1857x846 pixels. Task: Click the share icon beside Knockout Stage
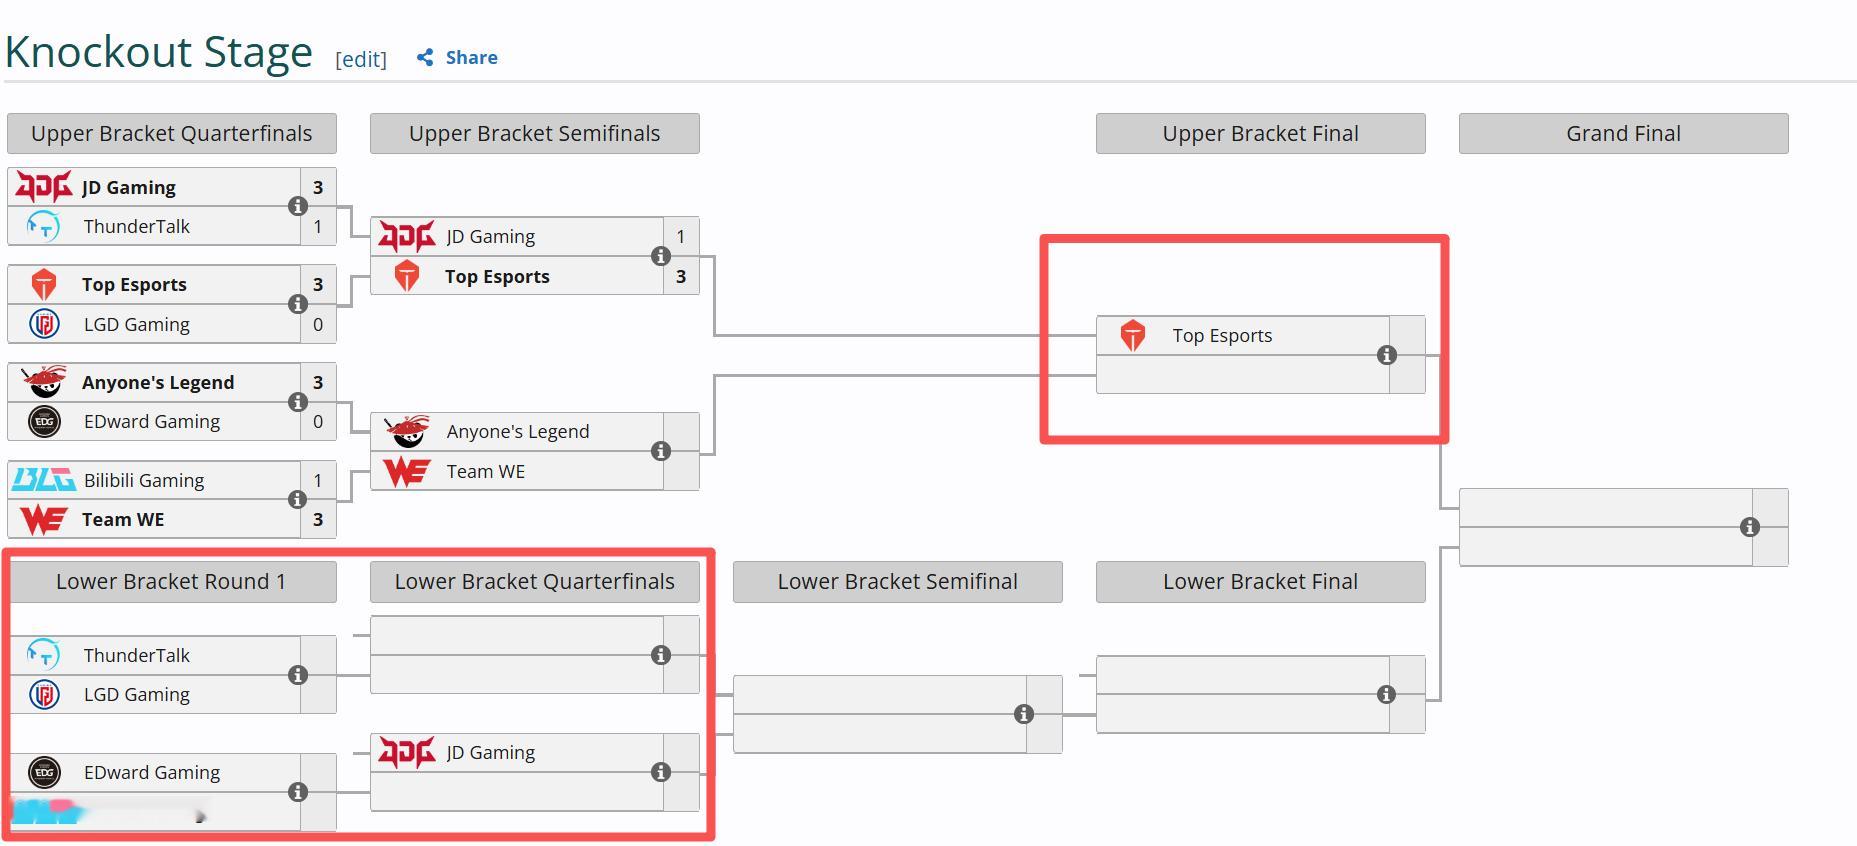point(425,58)
